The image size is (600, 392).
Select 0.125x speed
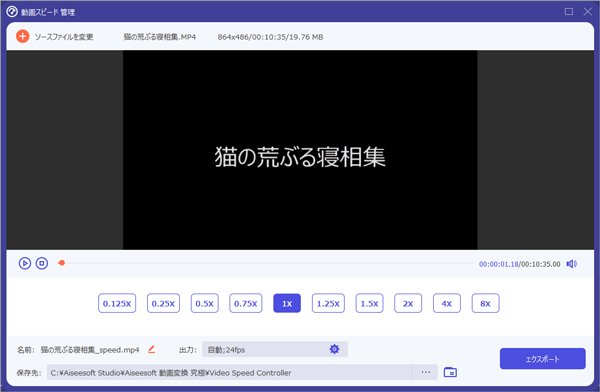[117, 303]
